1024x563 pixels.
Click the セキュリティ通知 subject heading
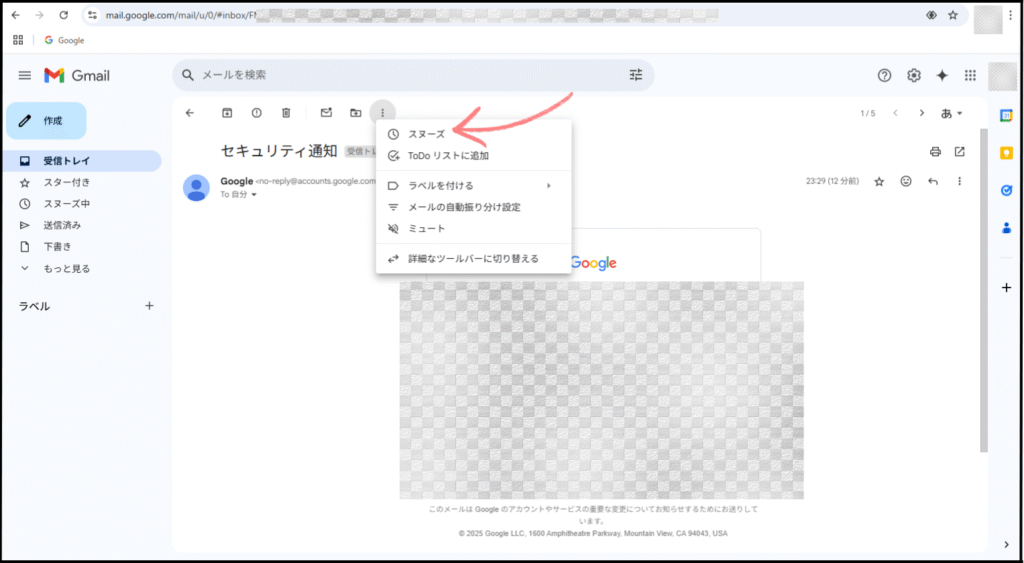(x=279, y=151)
